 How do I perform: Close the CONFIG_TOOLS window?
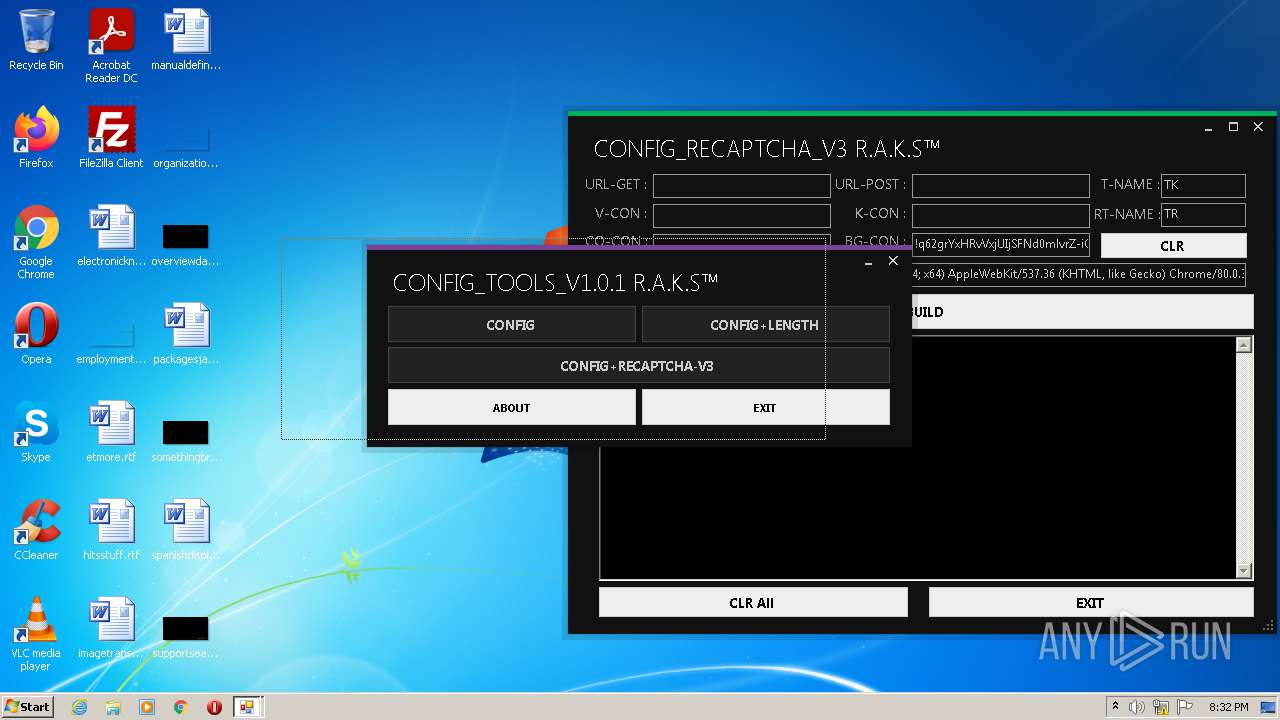[x=893, y=261]
